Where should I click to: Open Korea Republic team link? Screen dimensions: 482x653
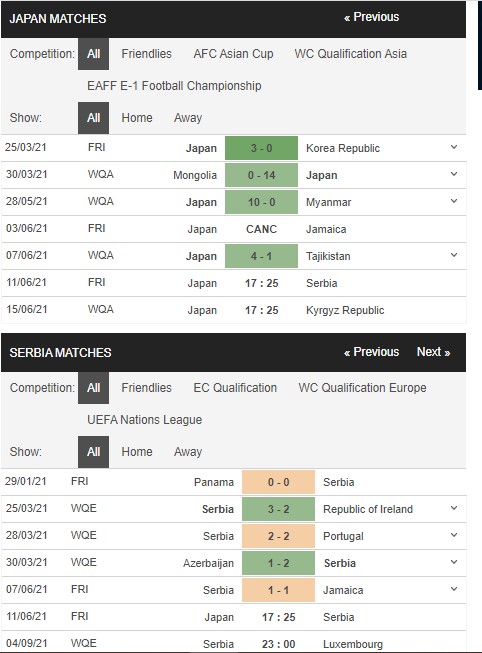point(343,148)
